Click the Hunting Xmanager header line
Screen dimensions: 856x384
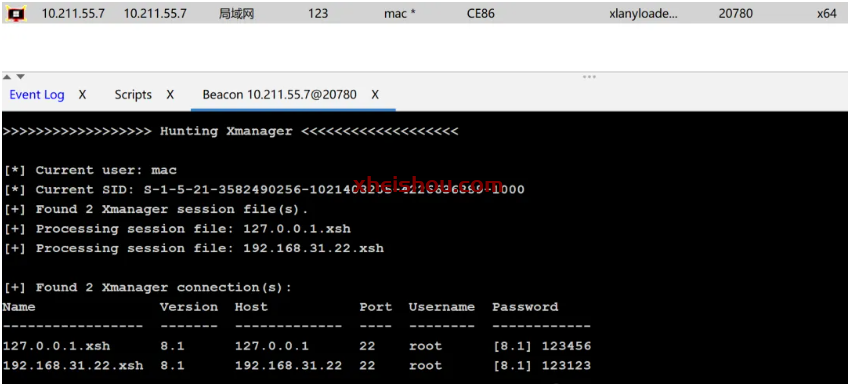tap(230, 132)
